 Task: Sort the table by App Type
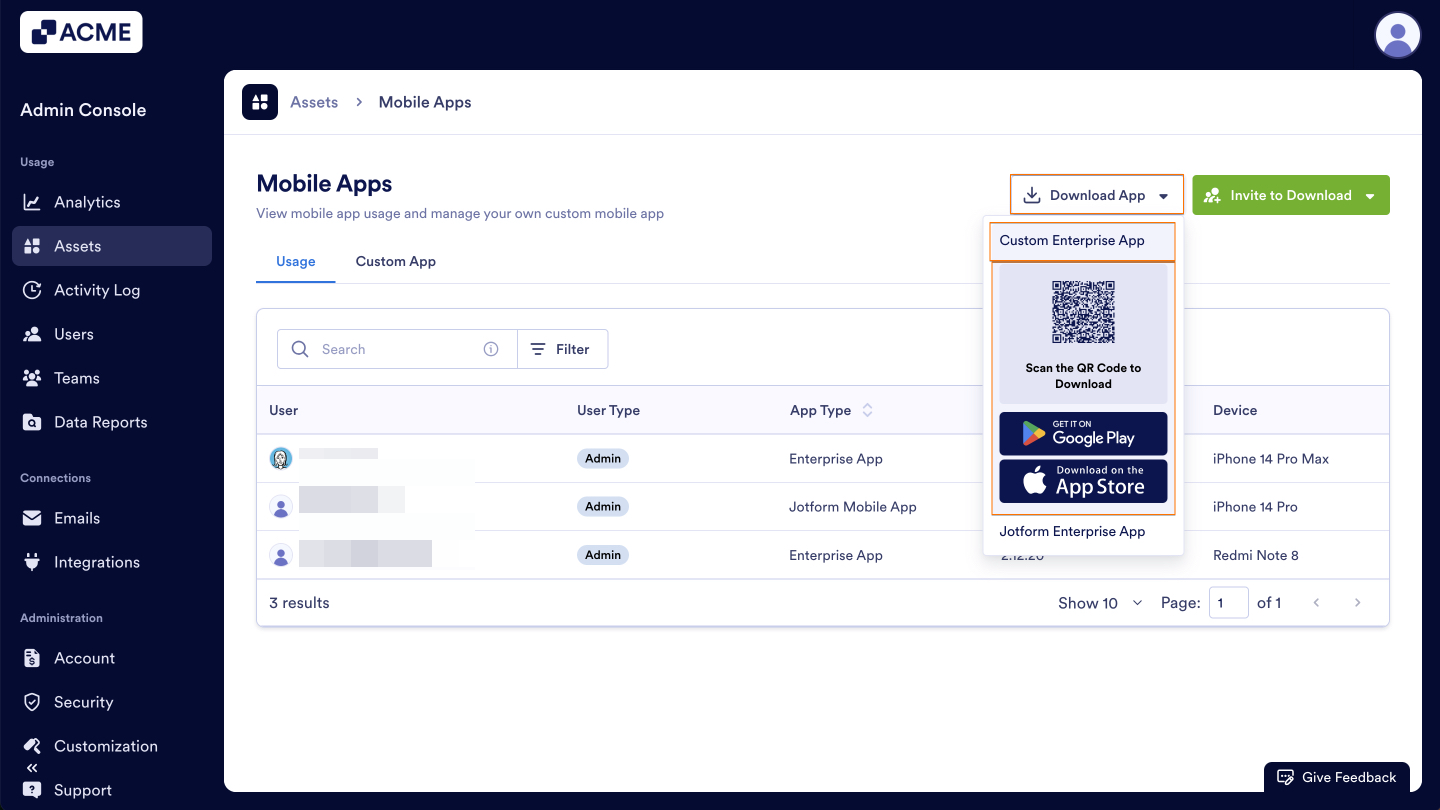click(x=866, y=410)
